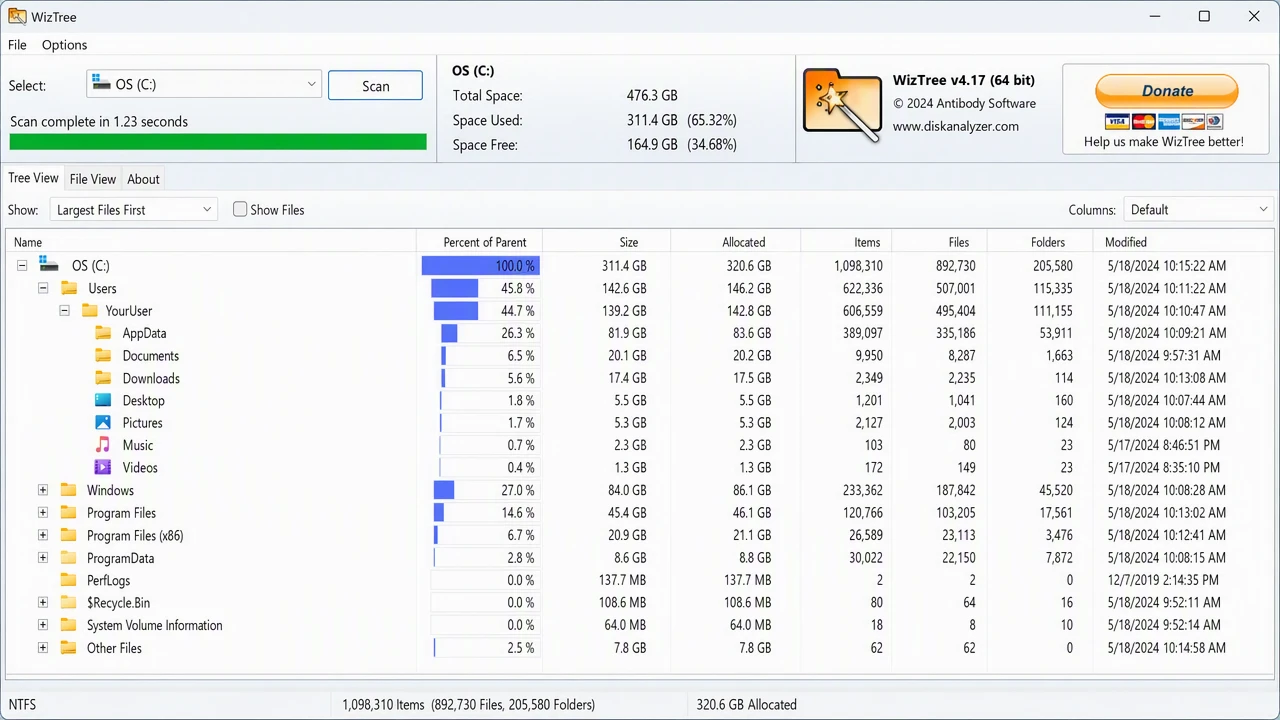1280x720 pixels.
Task: Select the PerfLogs row name
Action: (x=108, y=581)
